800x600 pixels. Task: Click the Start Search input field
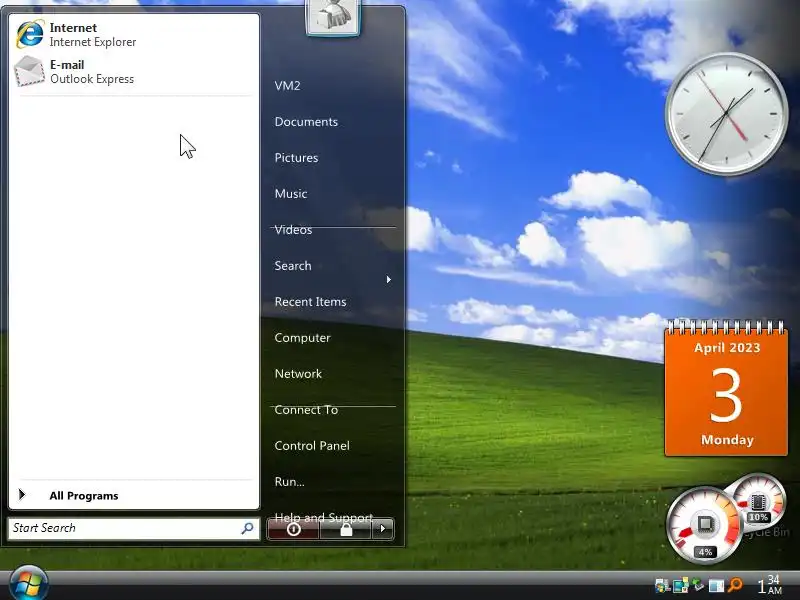click(x=134, y=528)
